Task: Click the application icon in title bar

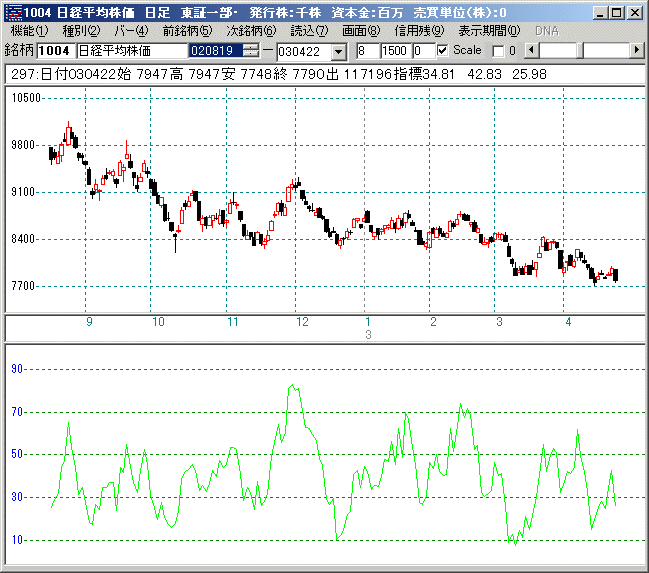Action: click(15, 12)
